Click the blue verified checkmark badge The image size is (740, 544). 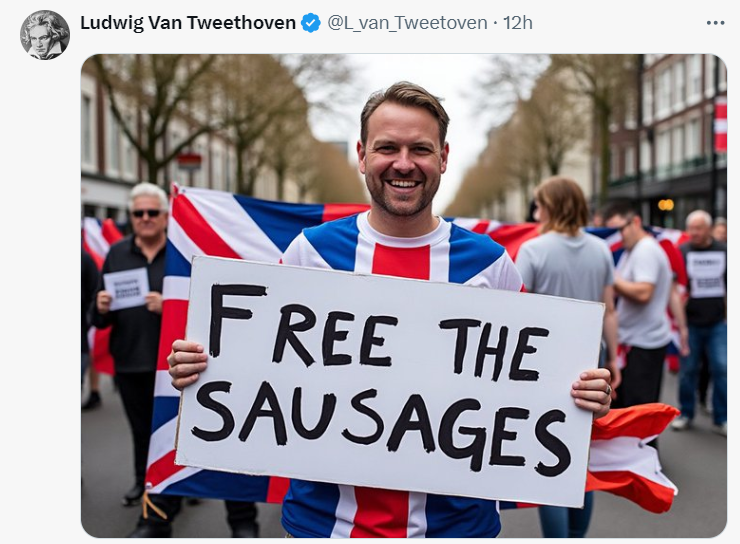[x=311, y=23]
